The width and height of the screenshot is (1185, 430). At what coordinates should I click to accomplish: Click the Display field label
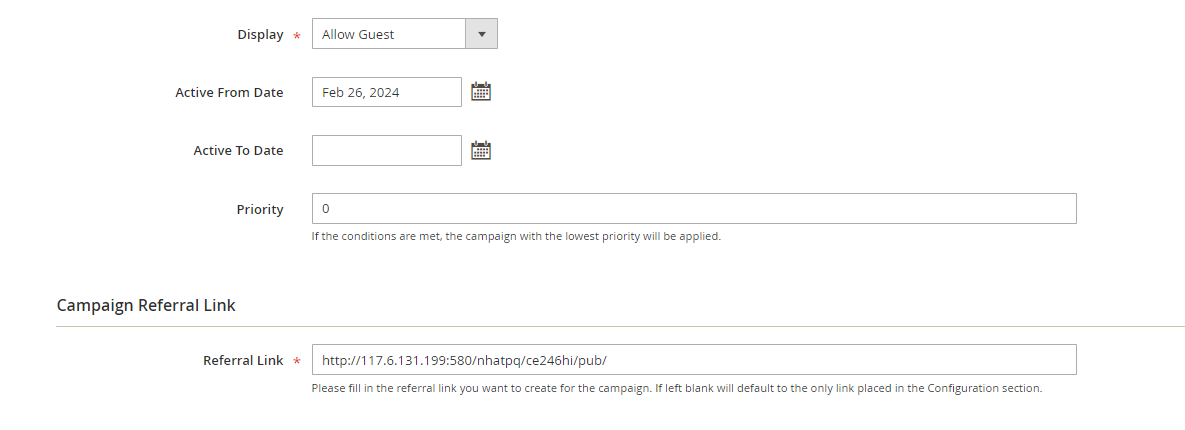click(x=260, y=34)
